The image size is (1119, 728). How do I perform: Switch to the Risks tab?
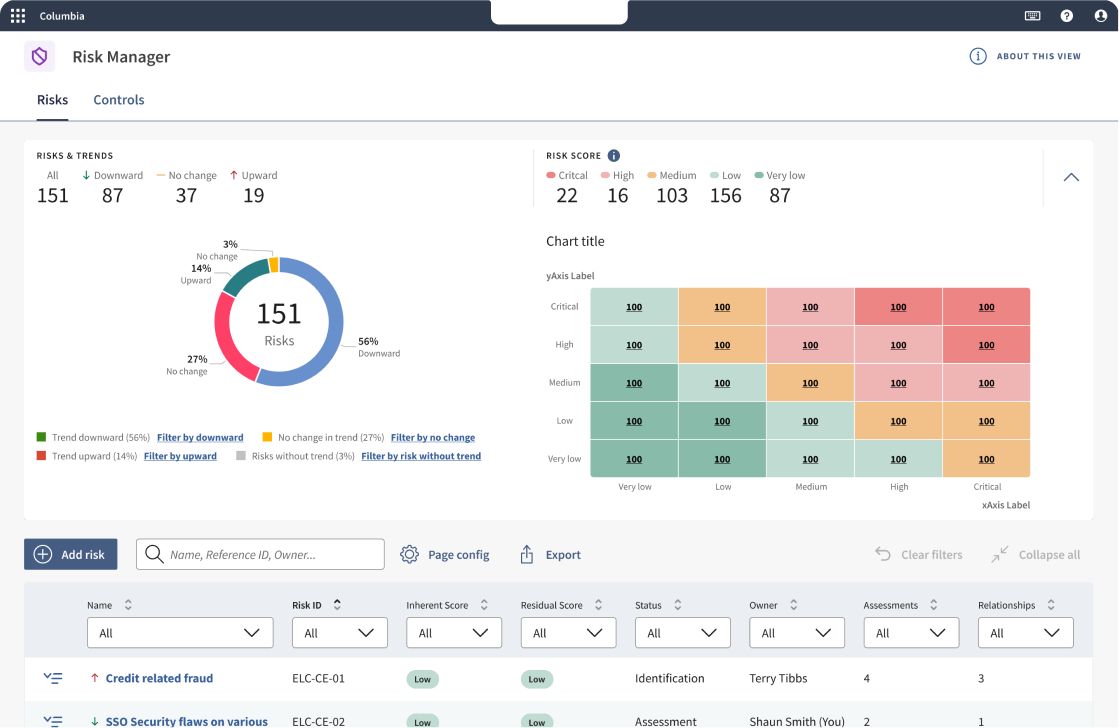53,100
